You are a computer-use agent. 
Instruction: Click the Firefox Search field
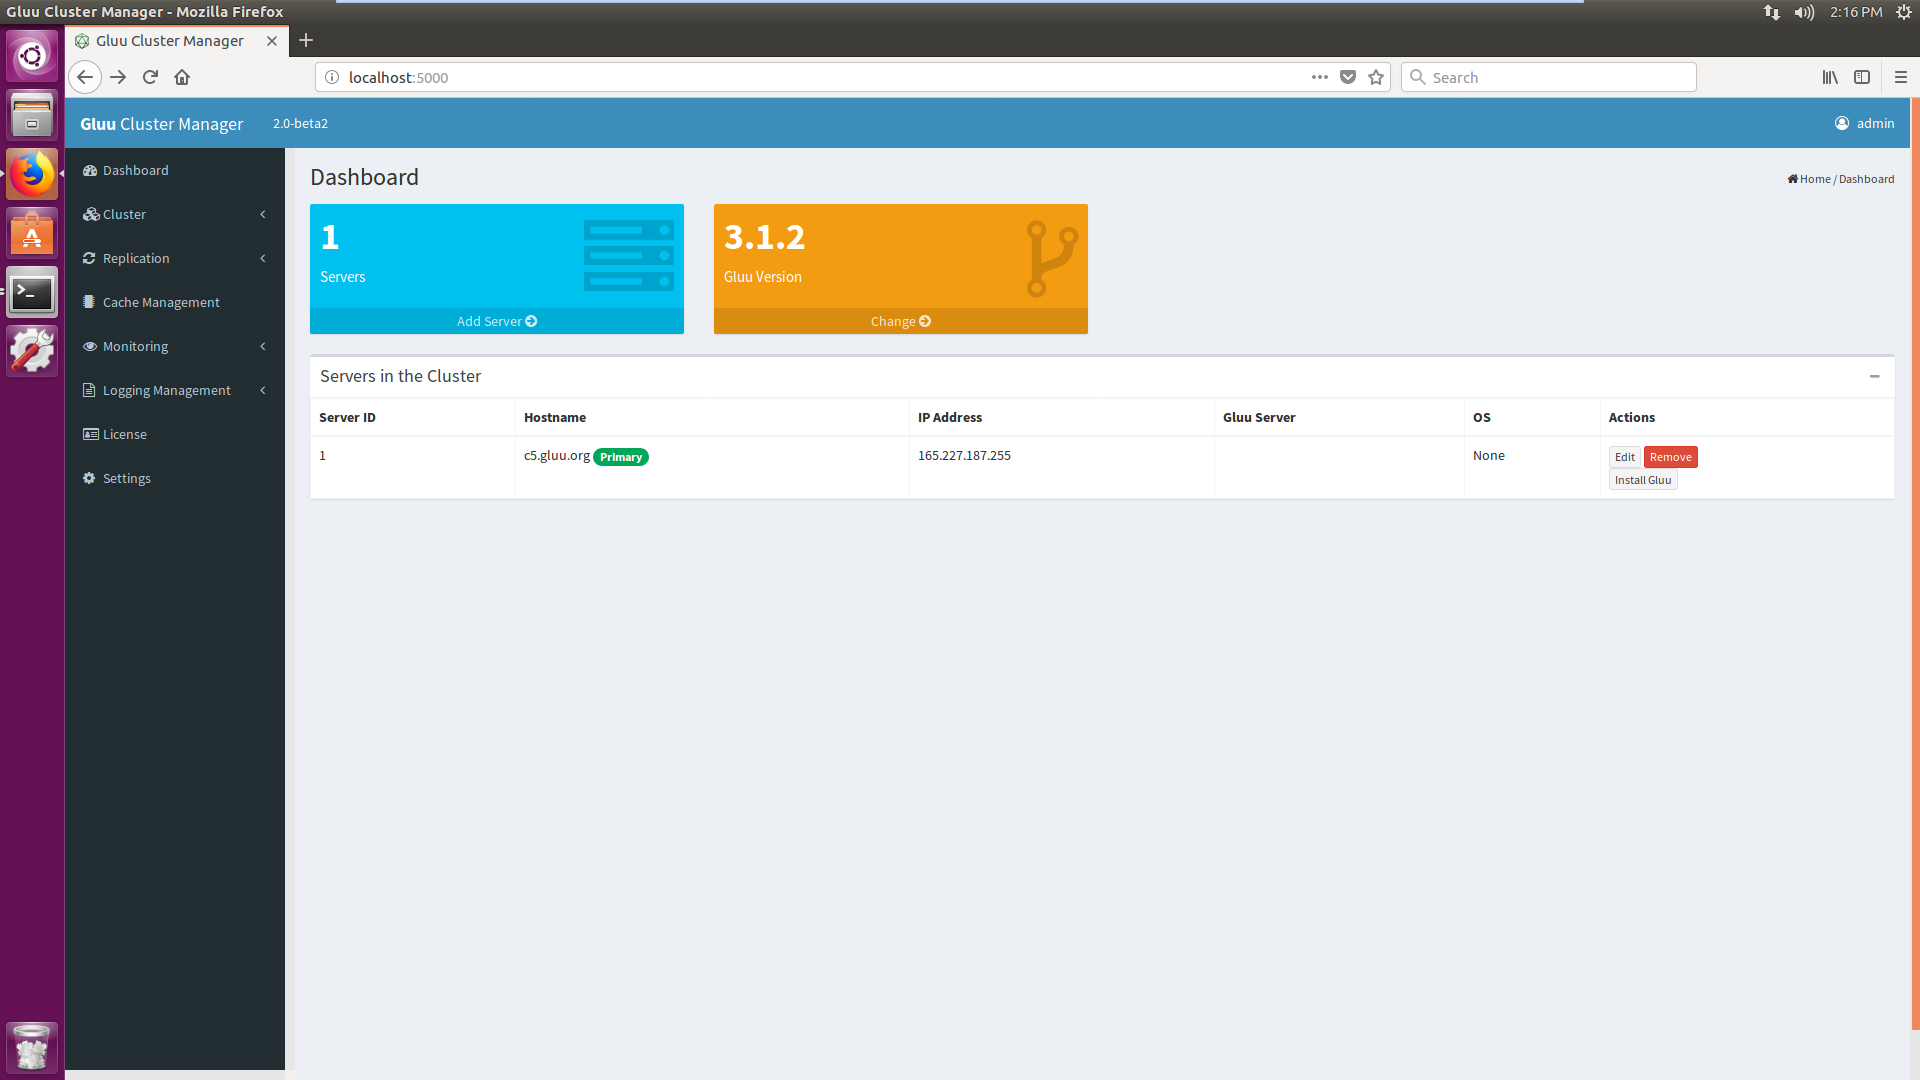[x=1548, y=77]
